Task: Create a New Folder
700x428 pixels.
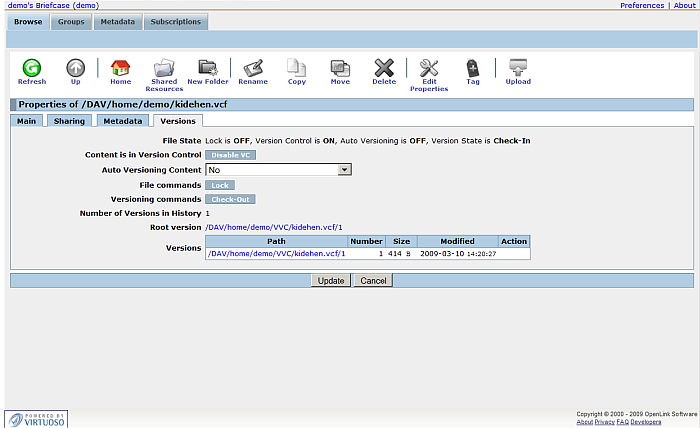Action: [x=208, y=68]
